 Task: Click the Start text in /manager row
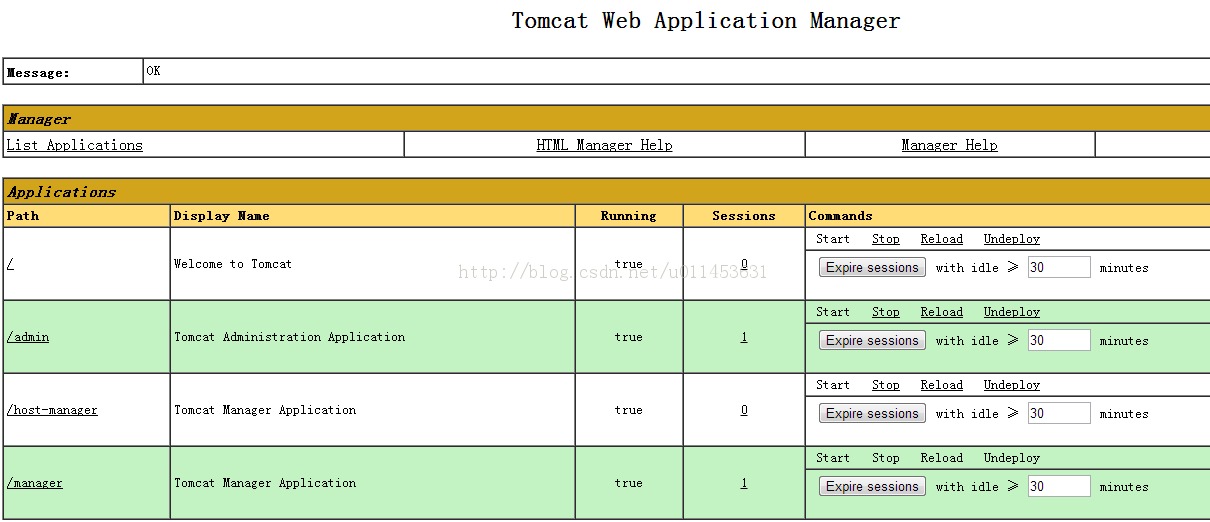(833, 458)
